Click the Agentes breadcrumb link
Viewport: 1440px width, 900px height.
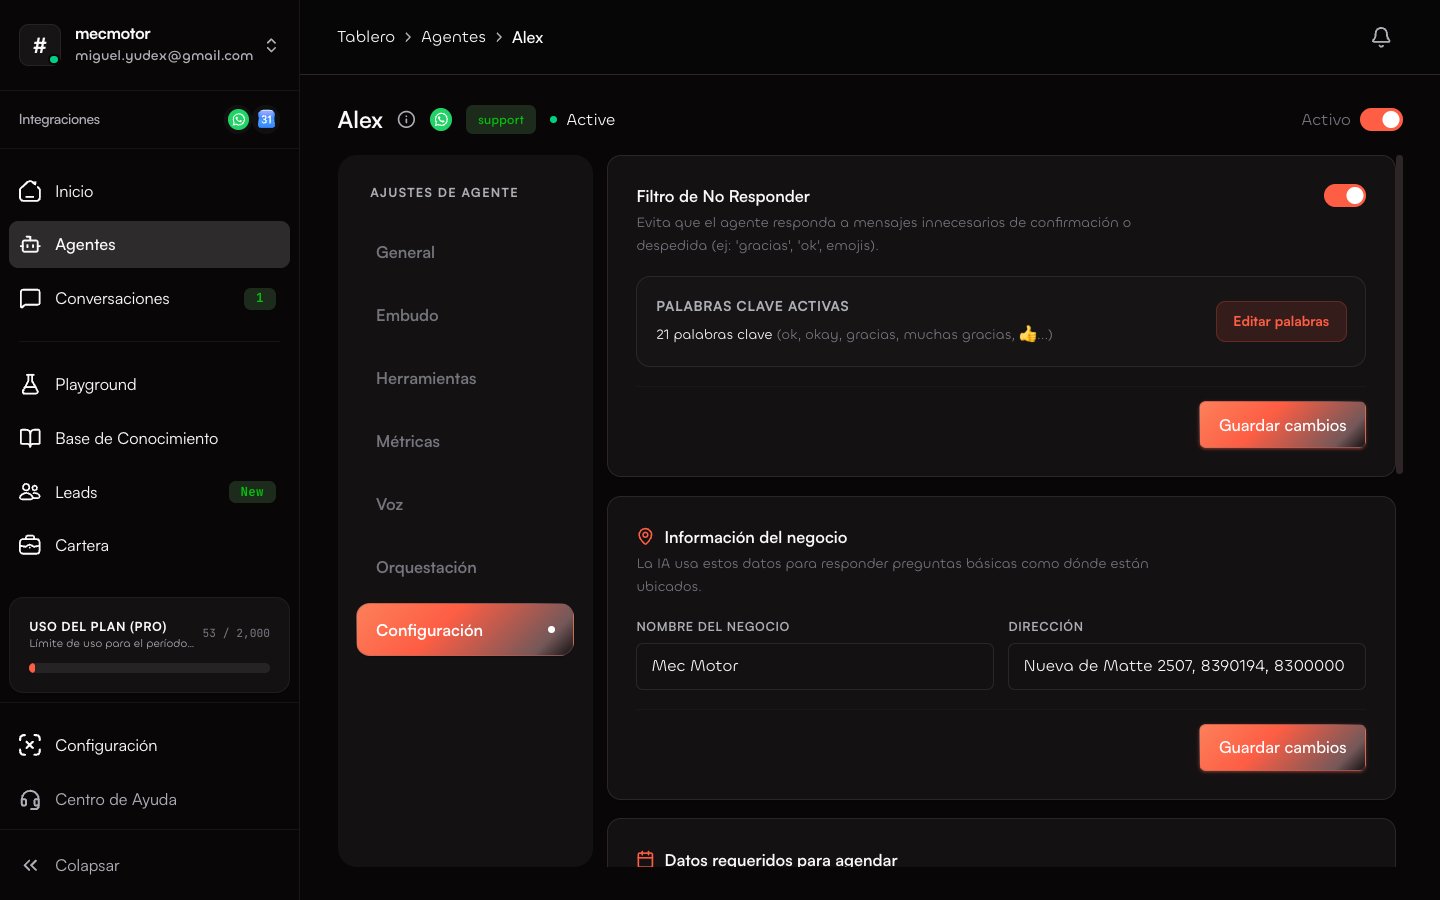point(453,37)
